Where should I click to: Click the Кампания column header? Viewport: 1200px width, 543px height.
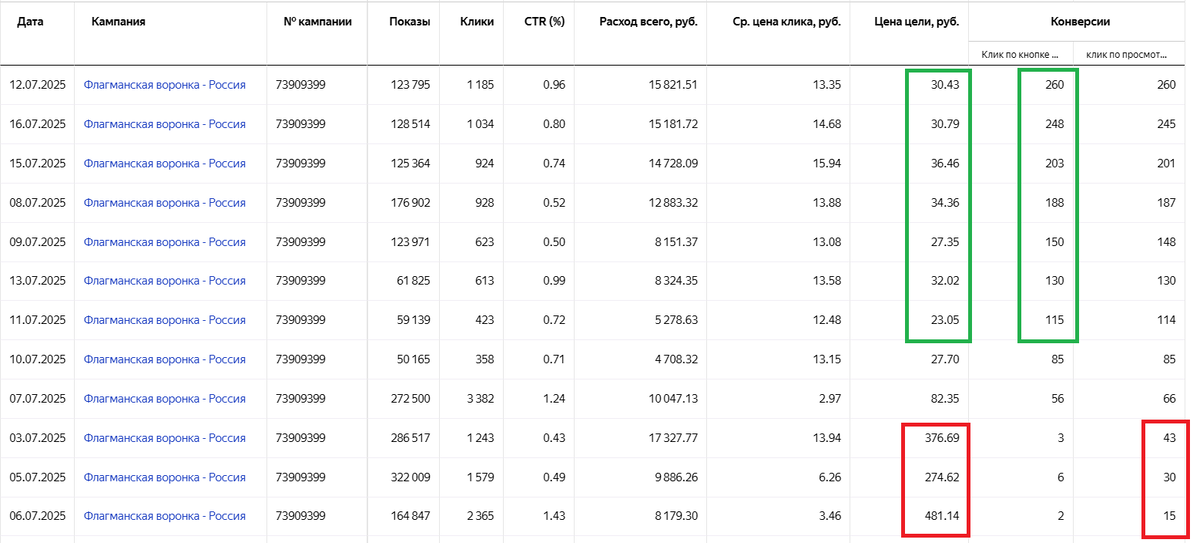(118, 21)
